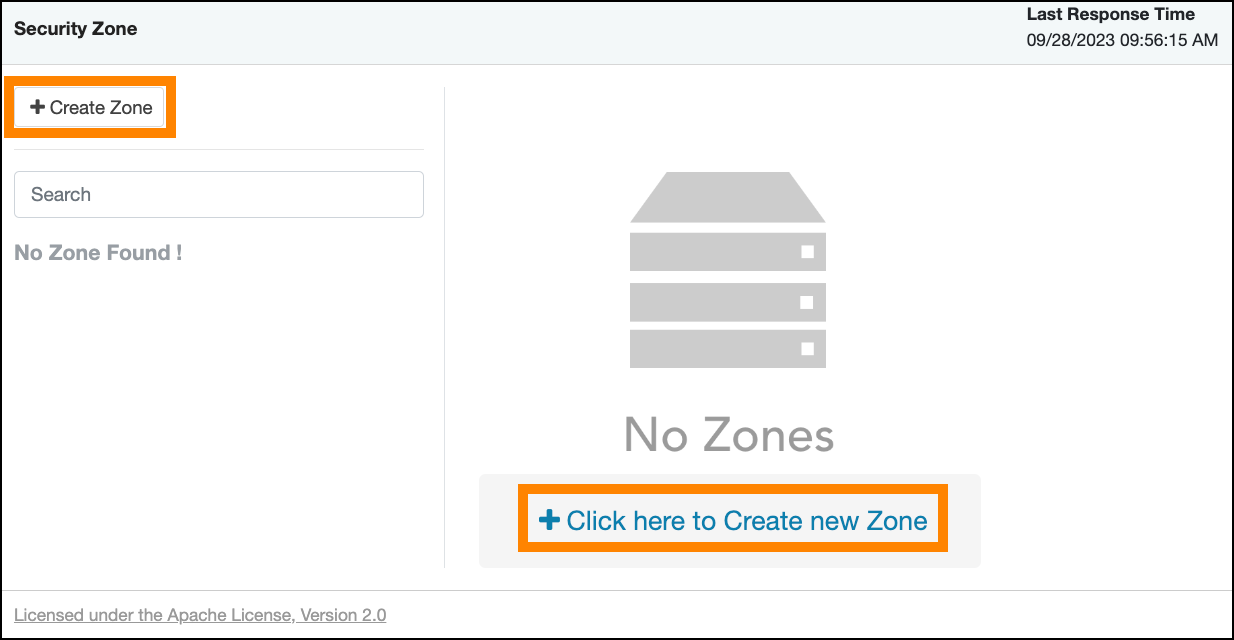
Task: Open the Apache License, Version 2.0 link
Action: [x=200, y=615]
